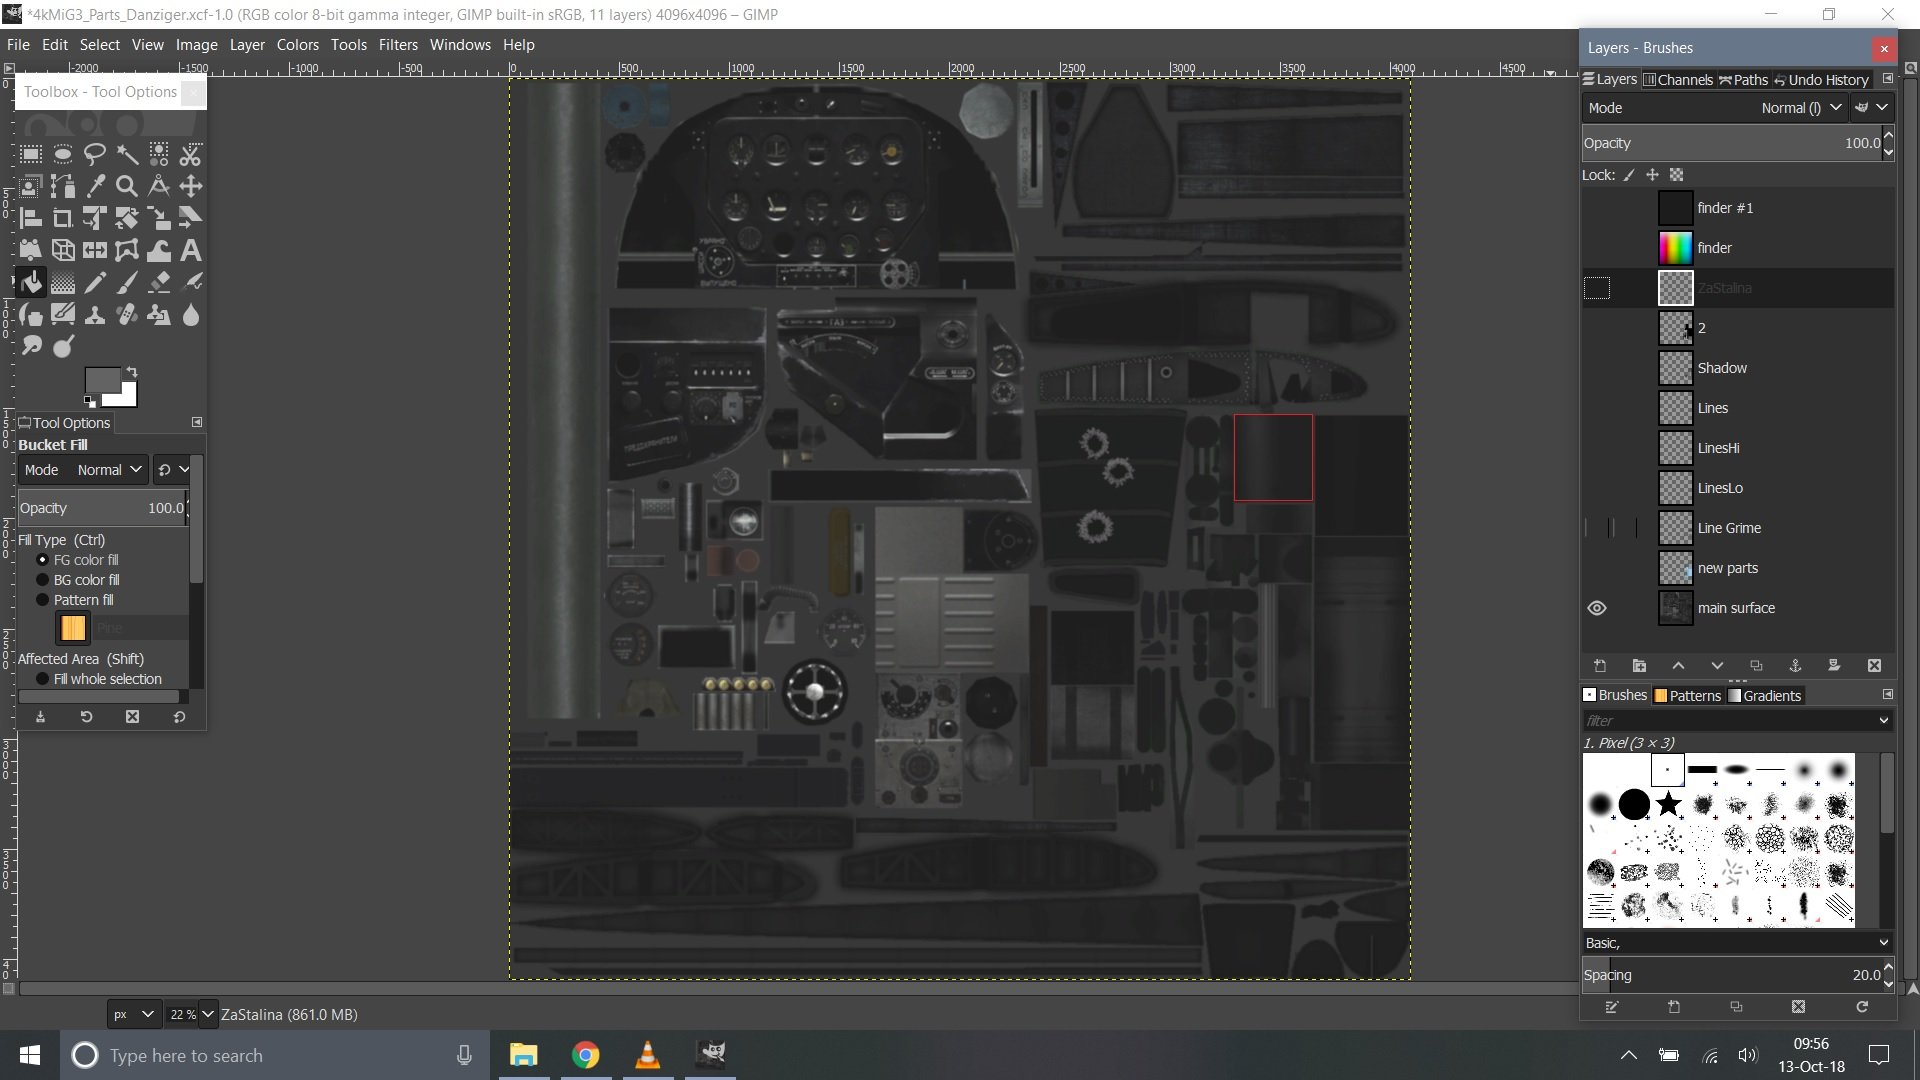Open the Filters menu

click(x=397, y=45)
